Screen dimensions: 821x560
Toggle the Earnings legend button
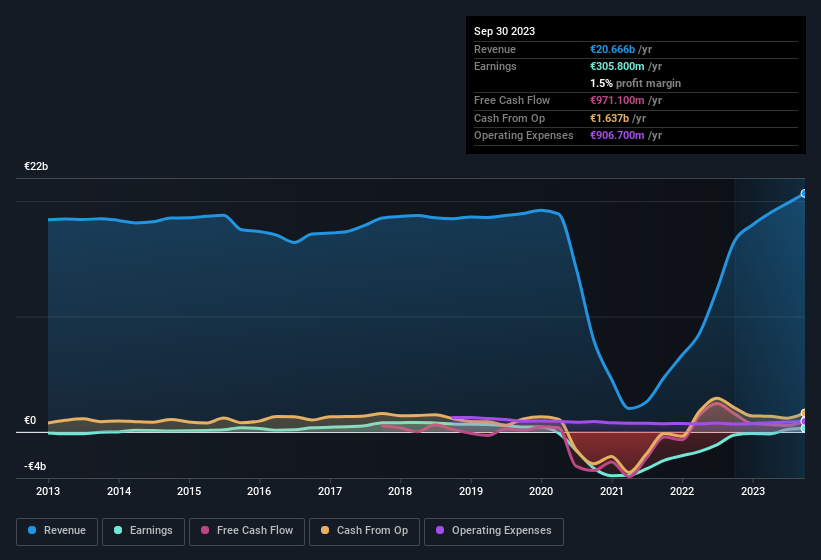point(143,531)
